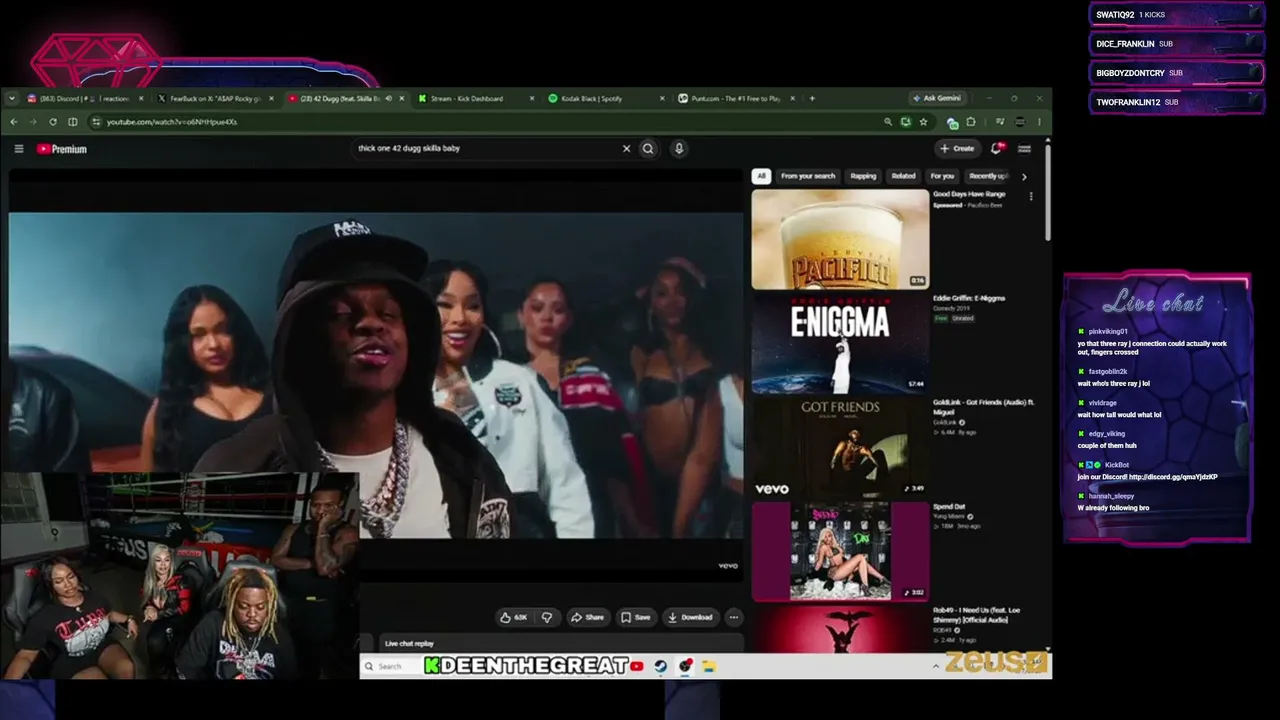Open options for the Pacifico sponsored ad
This screenshot has width=1280, height=720.
pyautogui.click(x=1031, y=197)
